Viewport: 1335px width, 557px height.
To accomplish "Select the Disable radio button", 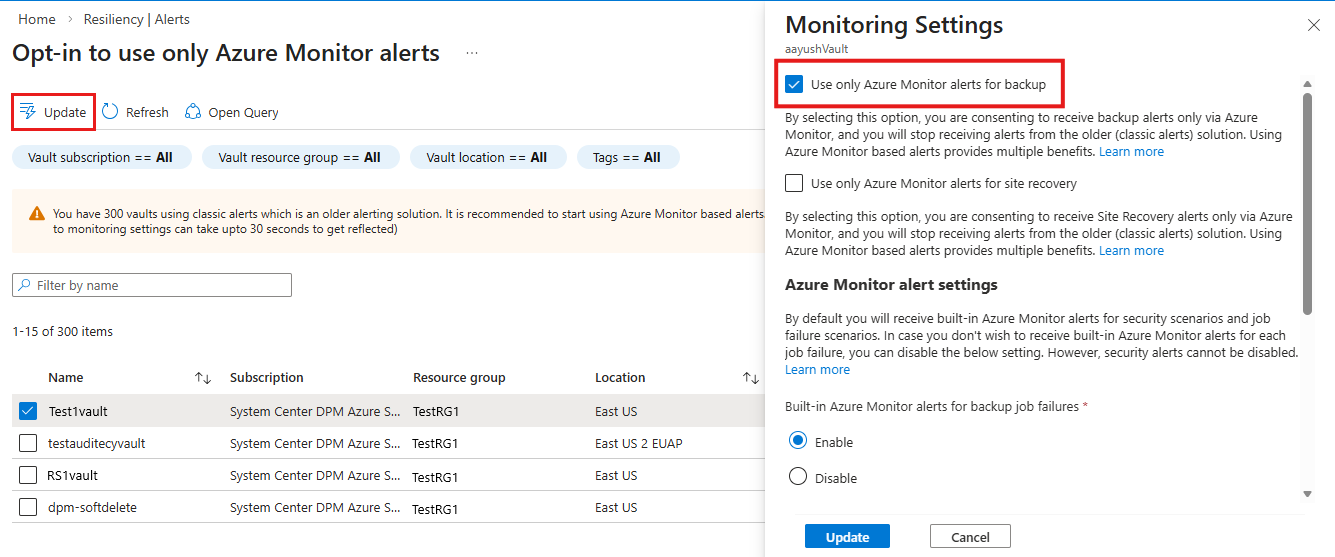I will [x=798, y=477].
